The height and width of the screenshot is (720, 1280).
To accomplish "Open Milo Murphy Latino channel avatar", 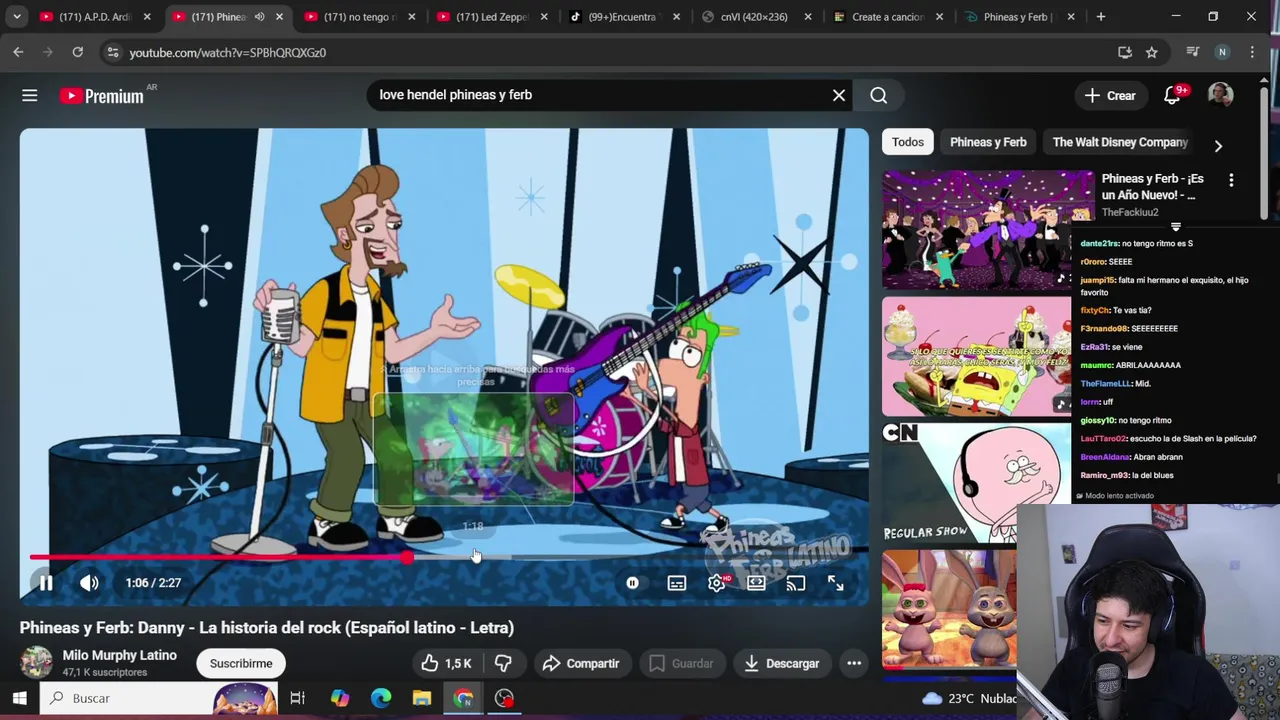I will [x=36, y=663].
